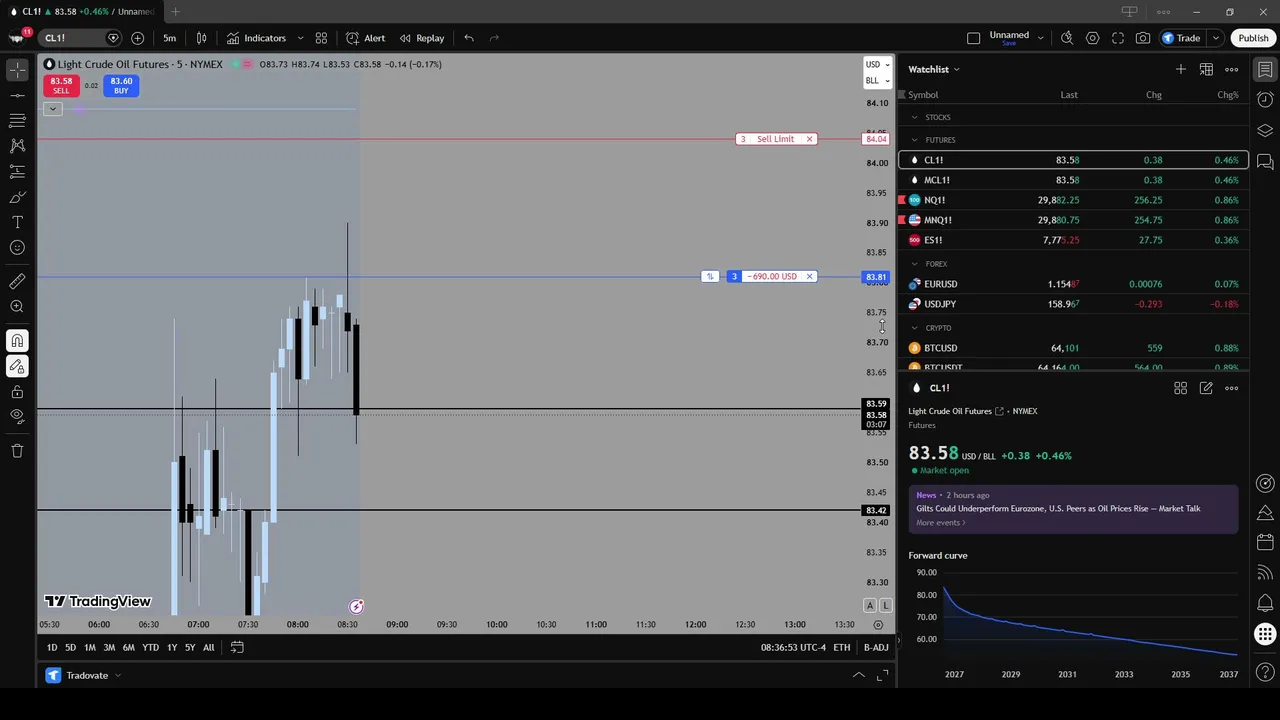Click the BUY 83.60 button
Image resolution: width=1280 pixels, height=720 pixels.
121,86
